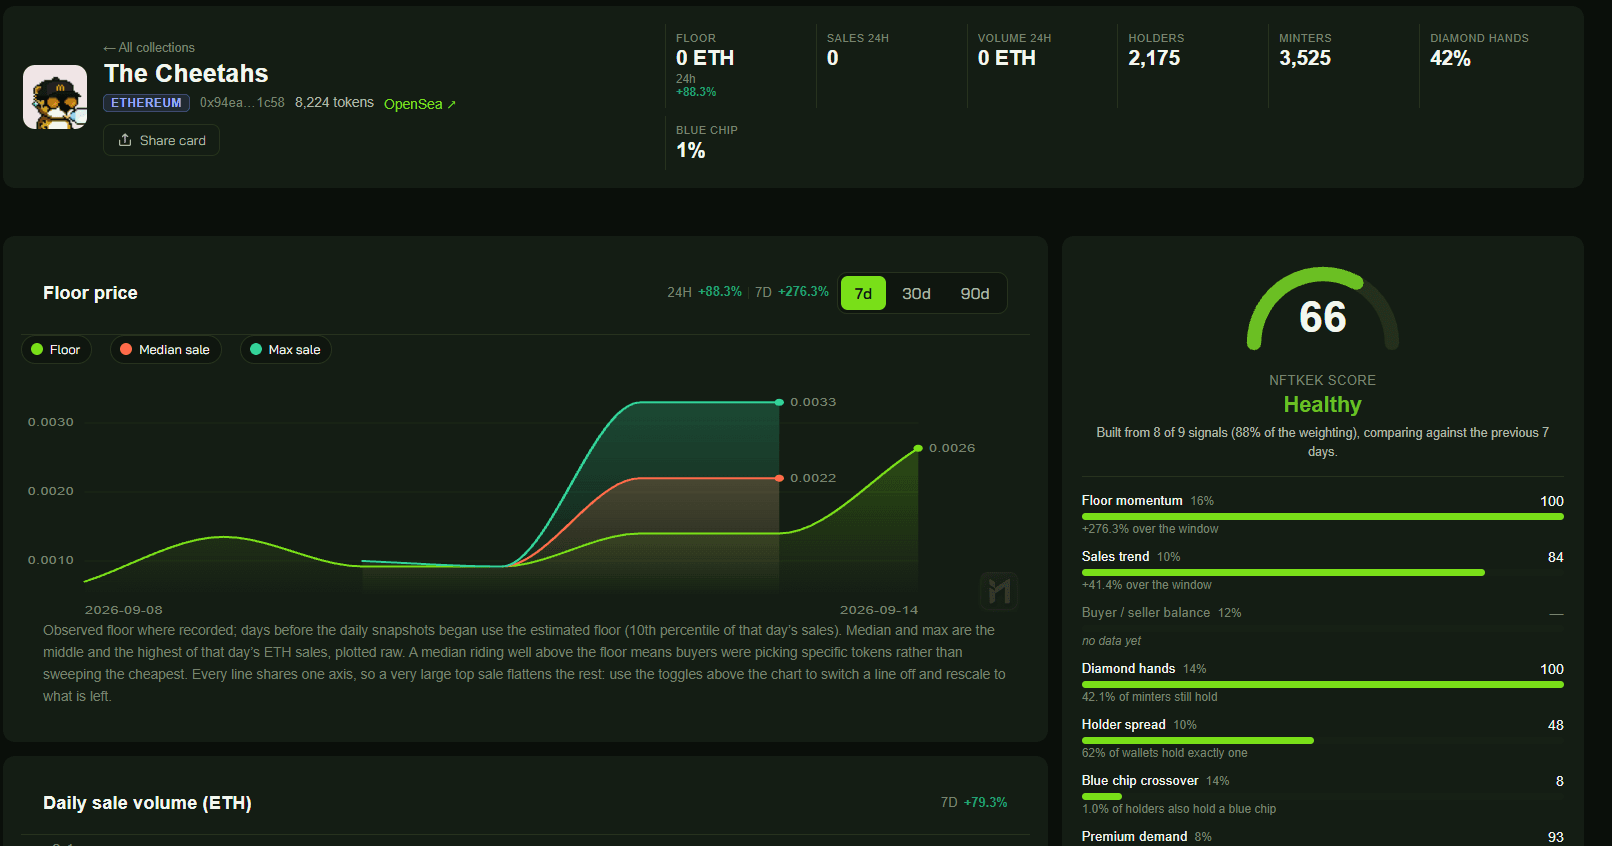Switch floor chart to 90d
This screenshot has height=846, width=1612.
pyautogui.click(x=975, y=293)
